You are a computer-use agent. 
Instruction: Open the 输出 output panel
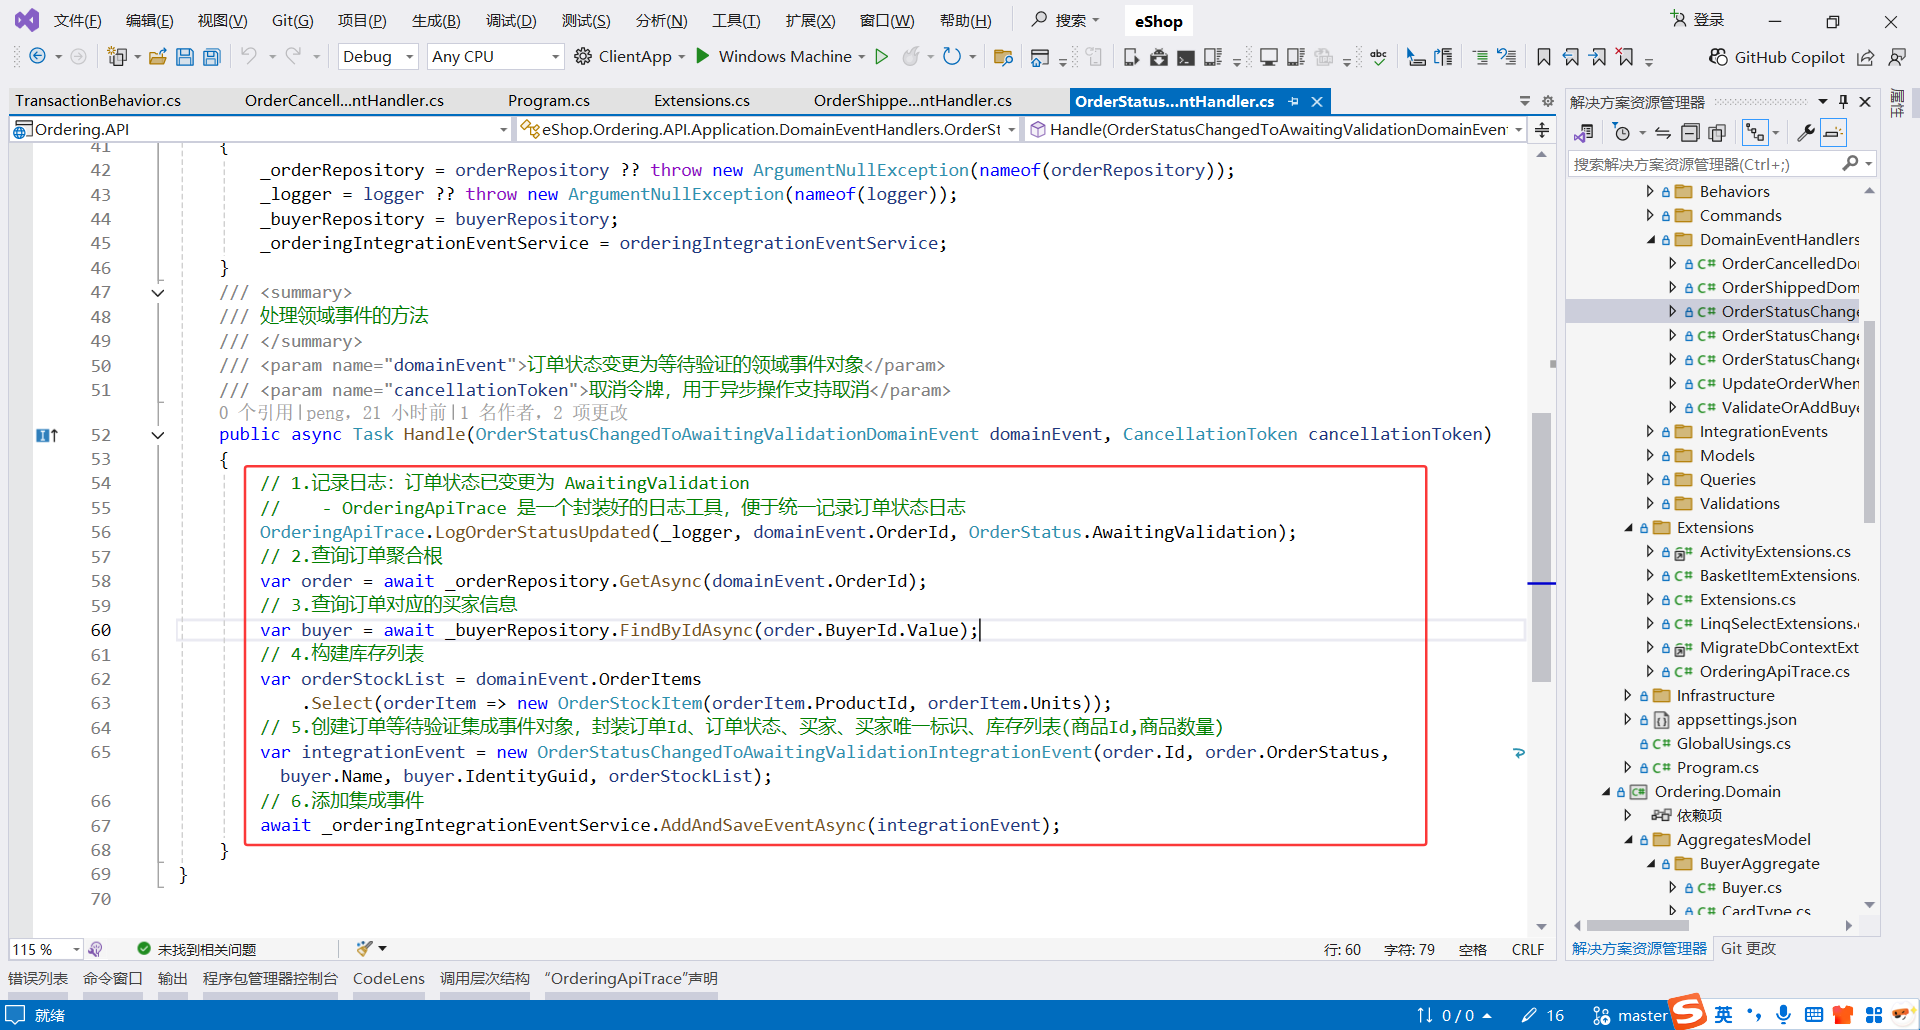click(x=173, y=979)
